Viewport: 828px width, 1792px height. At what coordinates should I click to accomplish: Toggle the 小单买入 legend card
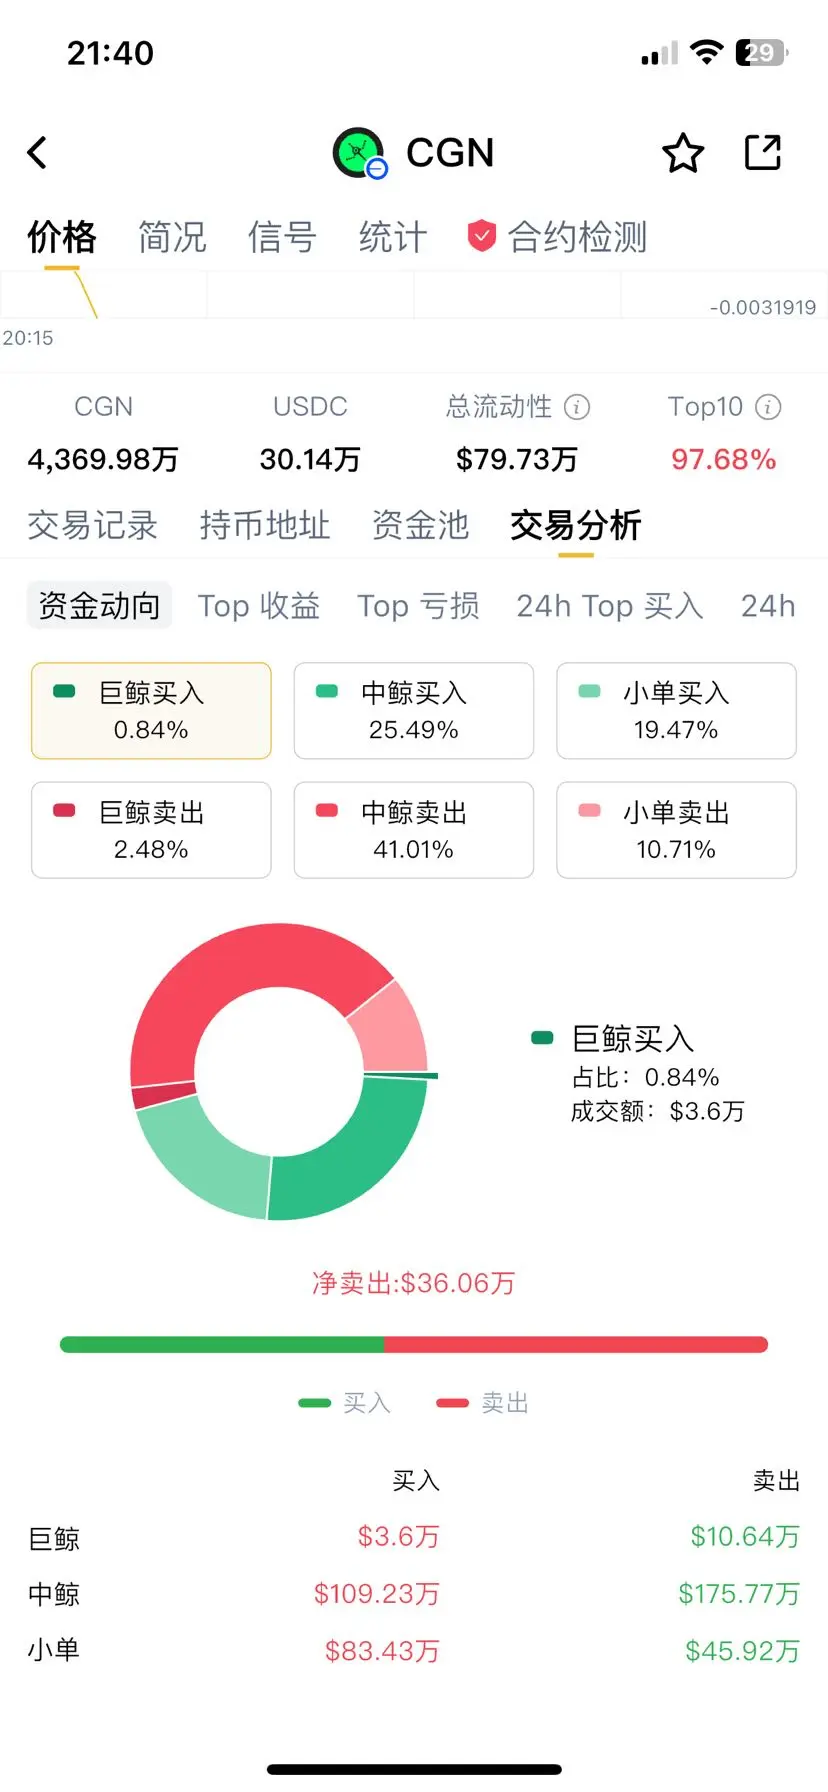[x=676, y=711]
